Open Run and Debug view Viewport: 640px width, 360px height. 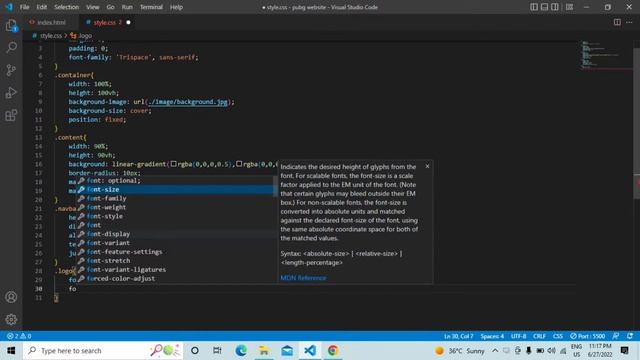click(x=11, y=93)
